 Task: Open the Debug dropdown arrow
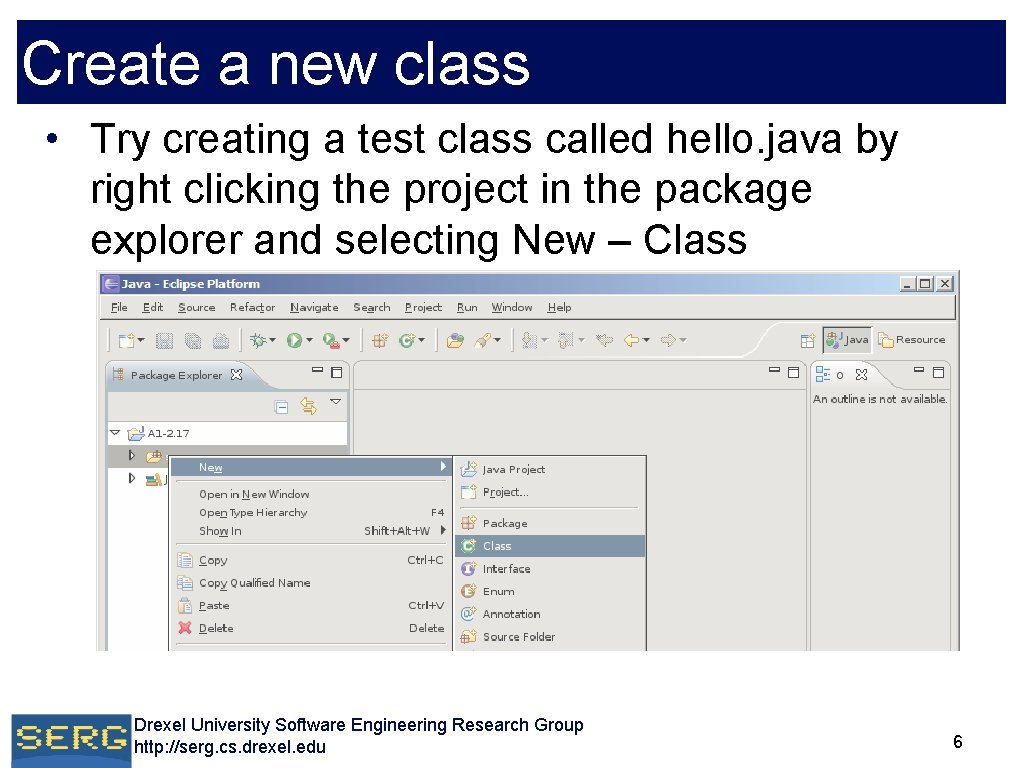(272, 340)
